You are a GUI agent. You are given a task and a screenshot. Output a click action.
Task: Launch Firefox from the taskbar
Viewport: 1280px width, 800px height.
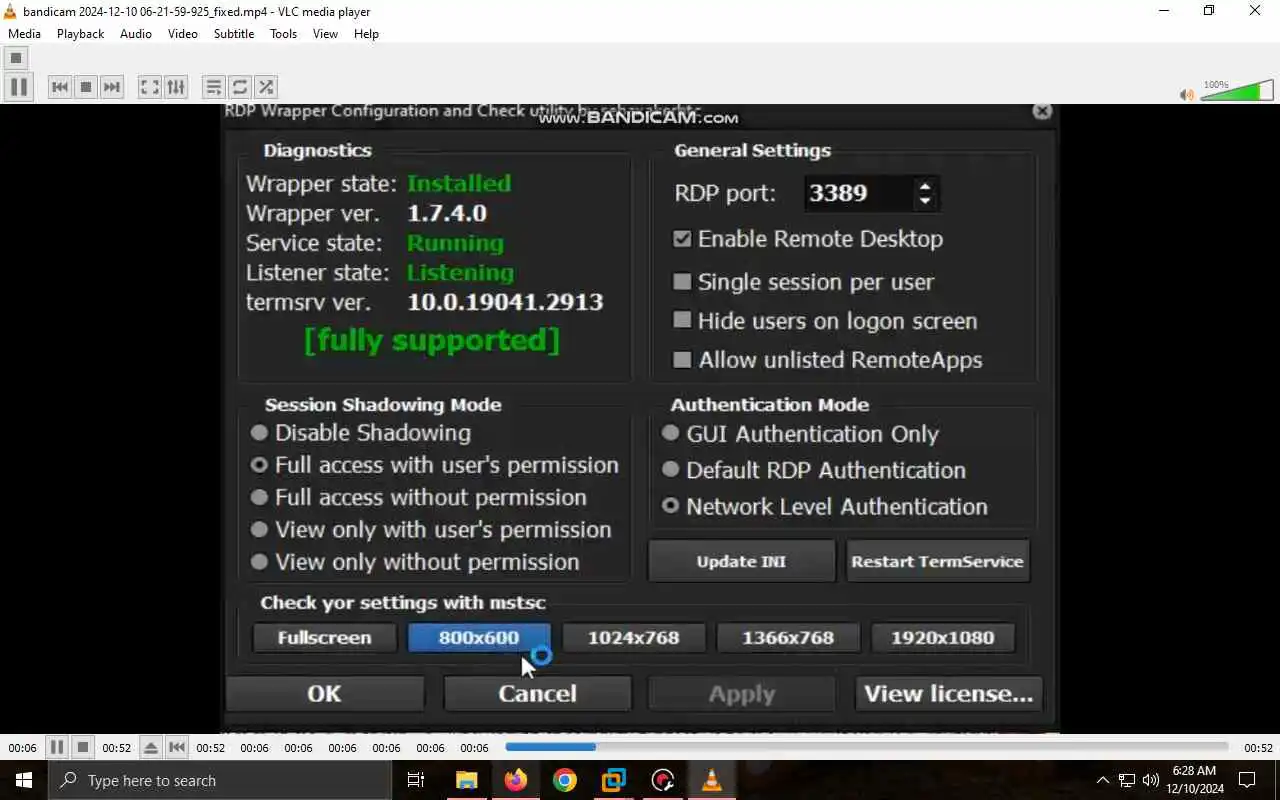pos(516,780)
